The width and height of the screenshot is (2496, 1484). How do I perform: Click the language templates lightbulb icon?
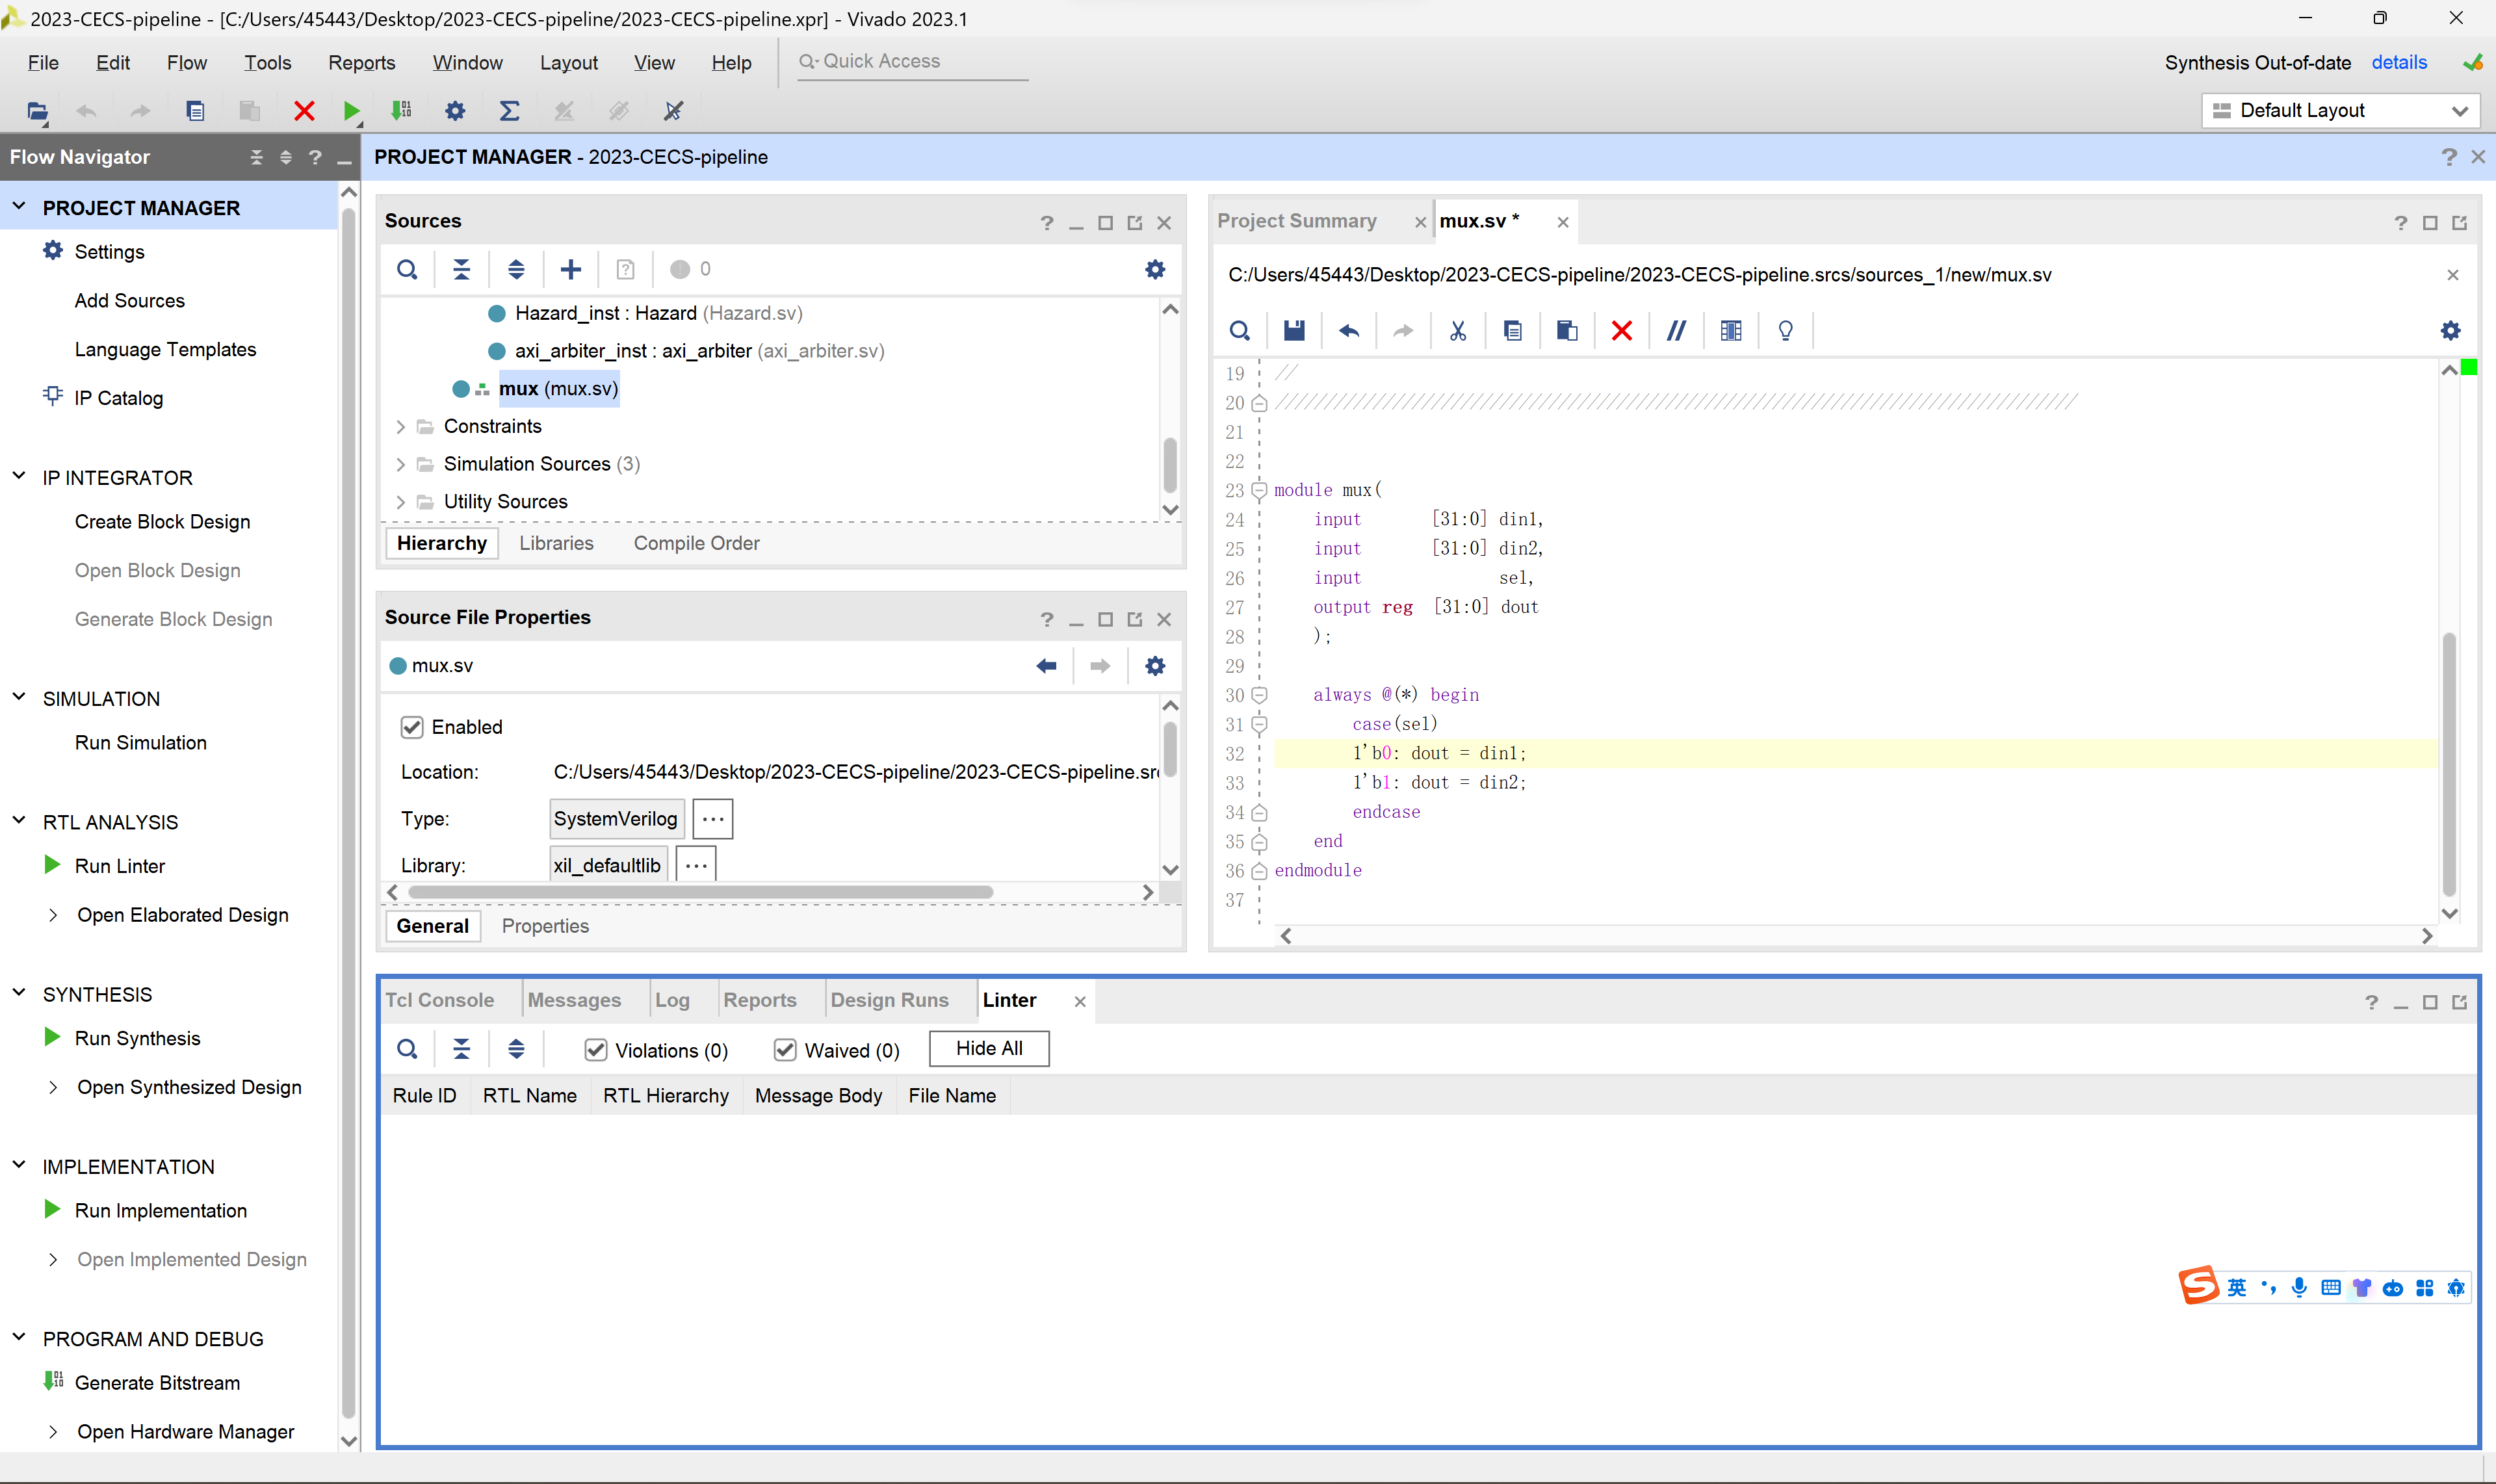(1785, 331)
